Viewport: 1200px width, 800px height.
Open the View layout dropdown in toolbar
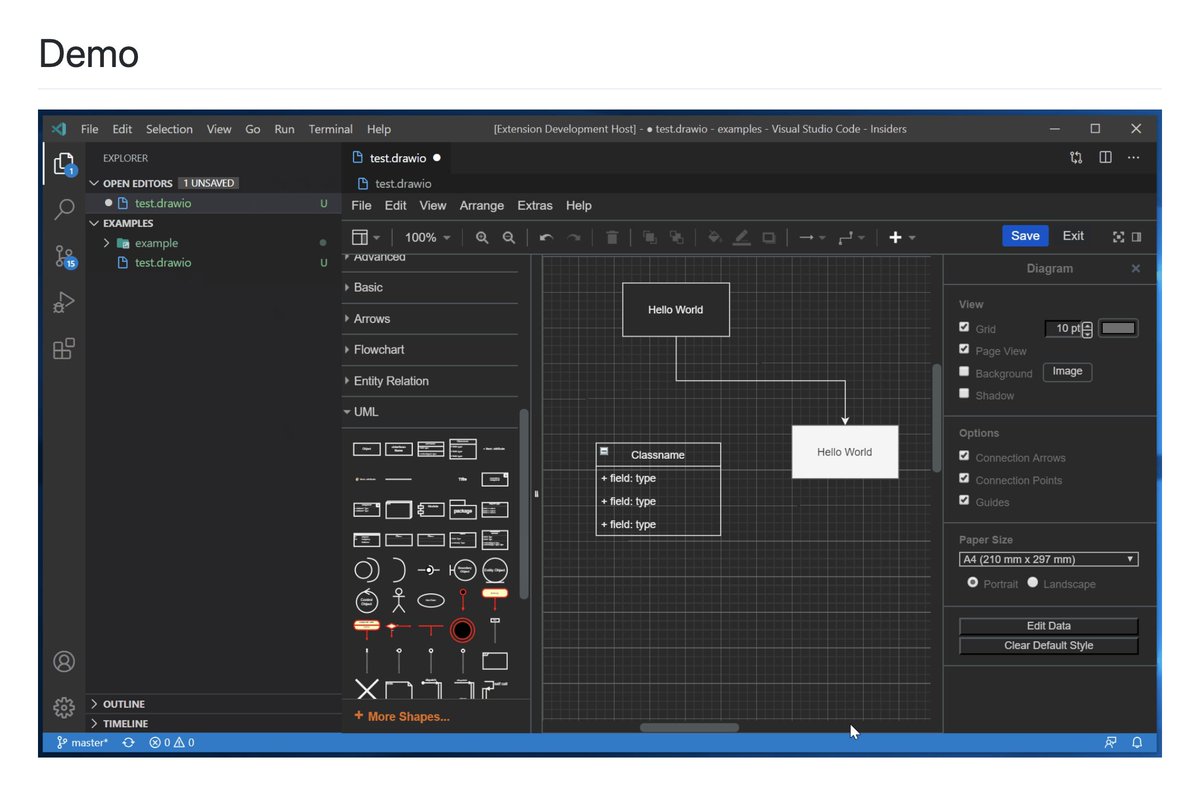pyautogui.click(x=365, y=237)
